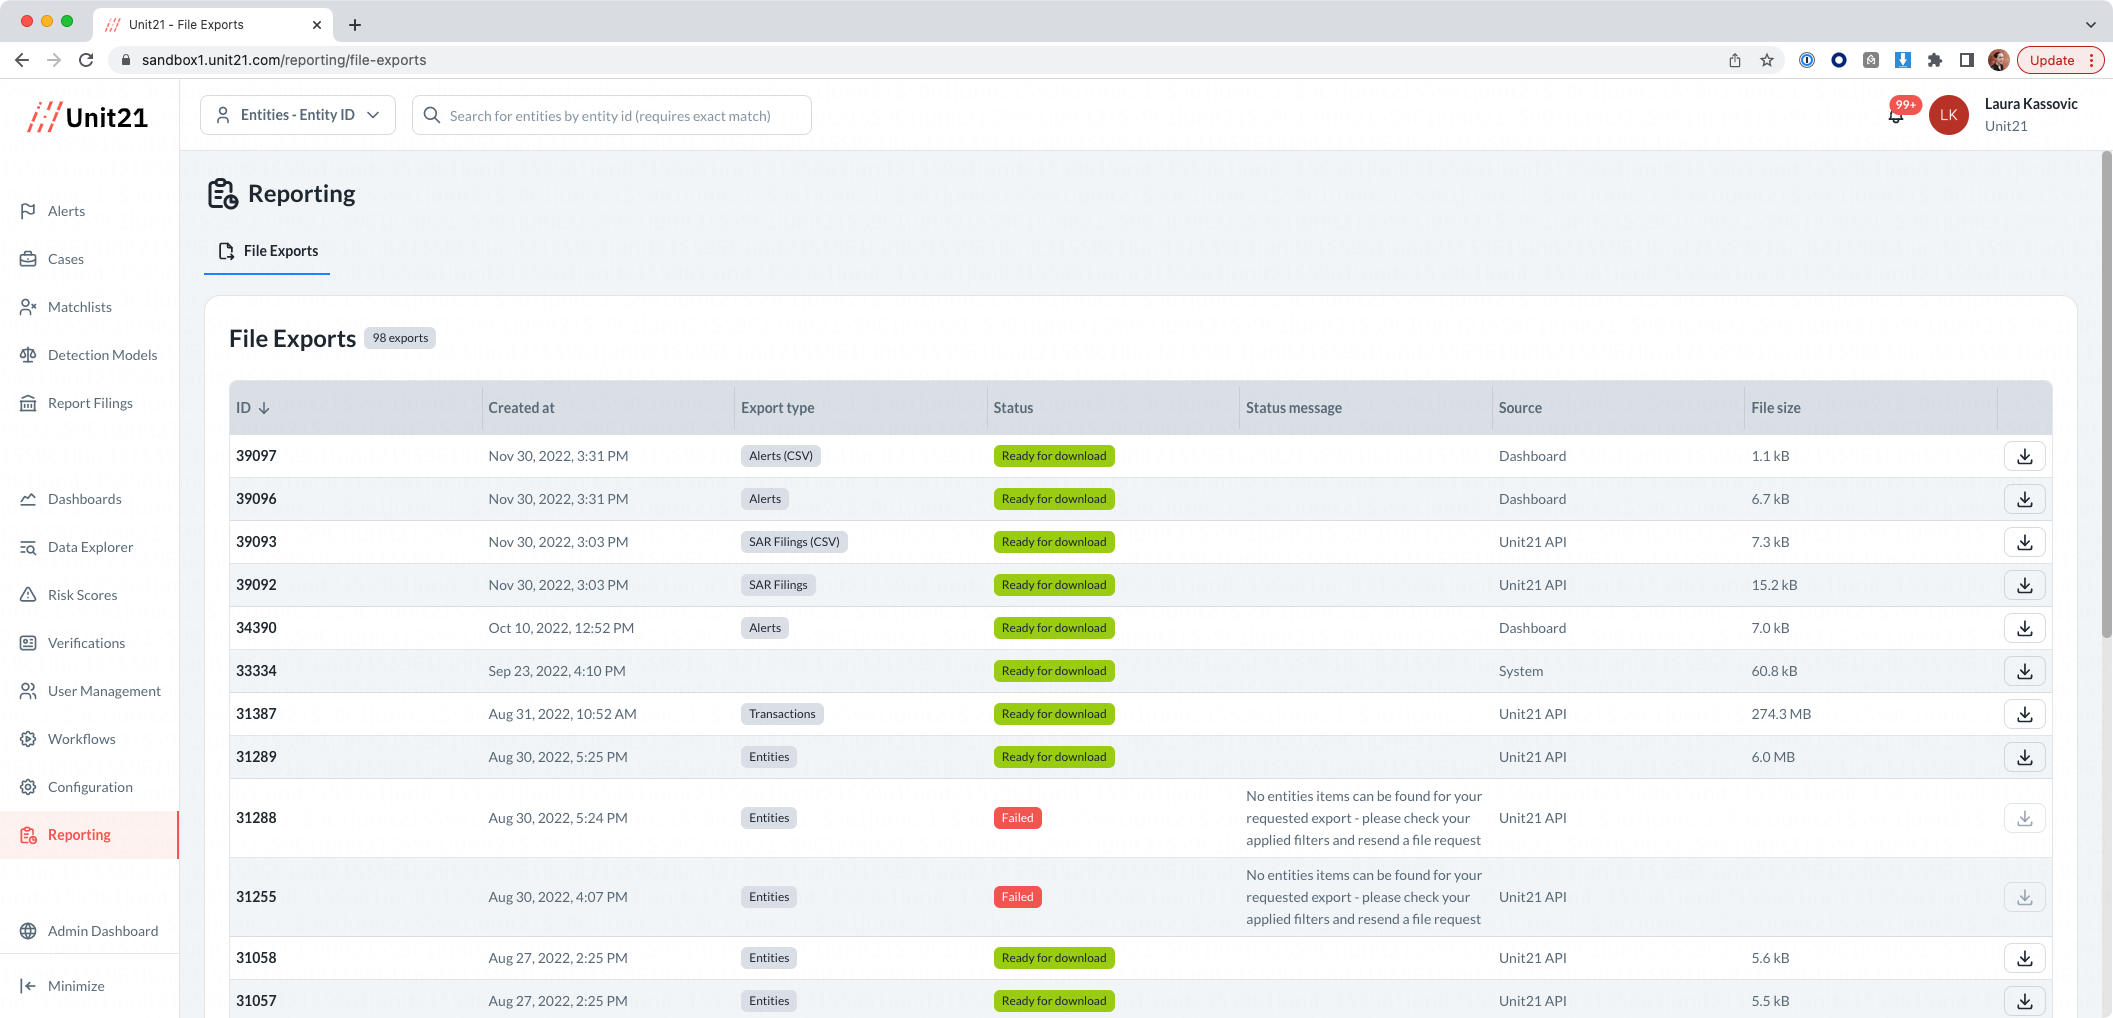Go to Workflows

[81, 739]
